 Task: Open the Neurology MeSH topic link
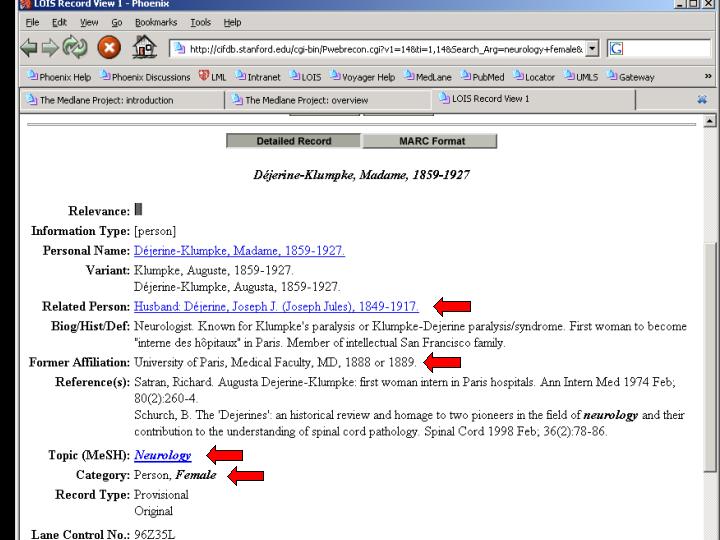tap(162, 455)
